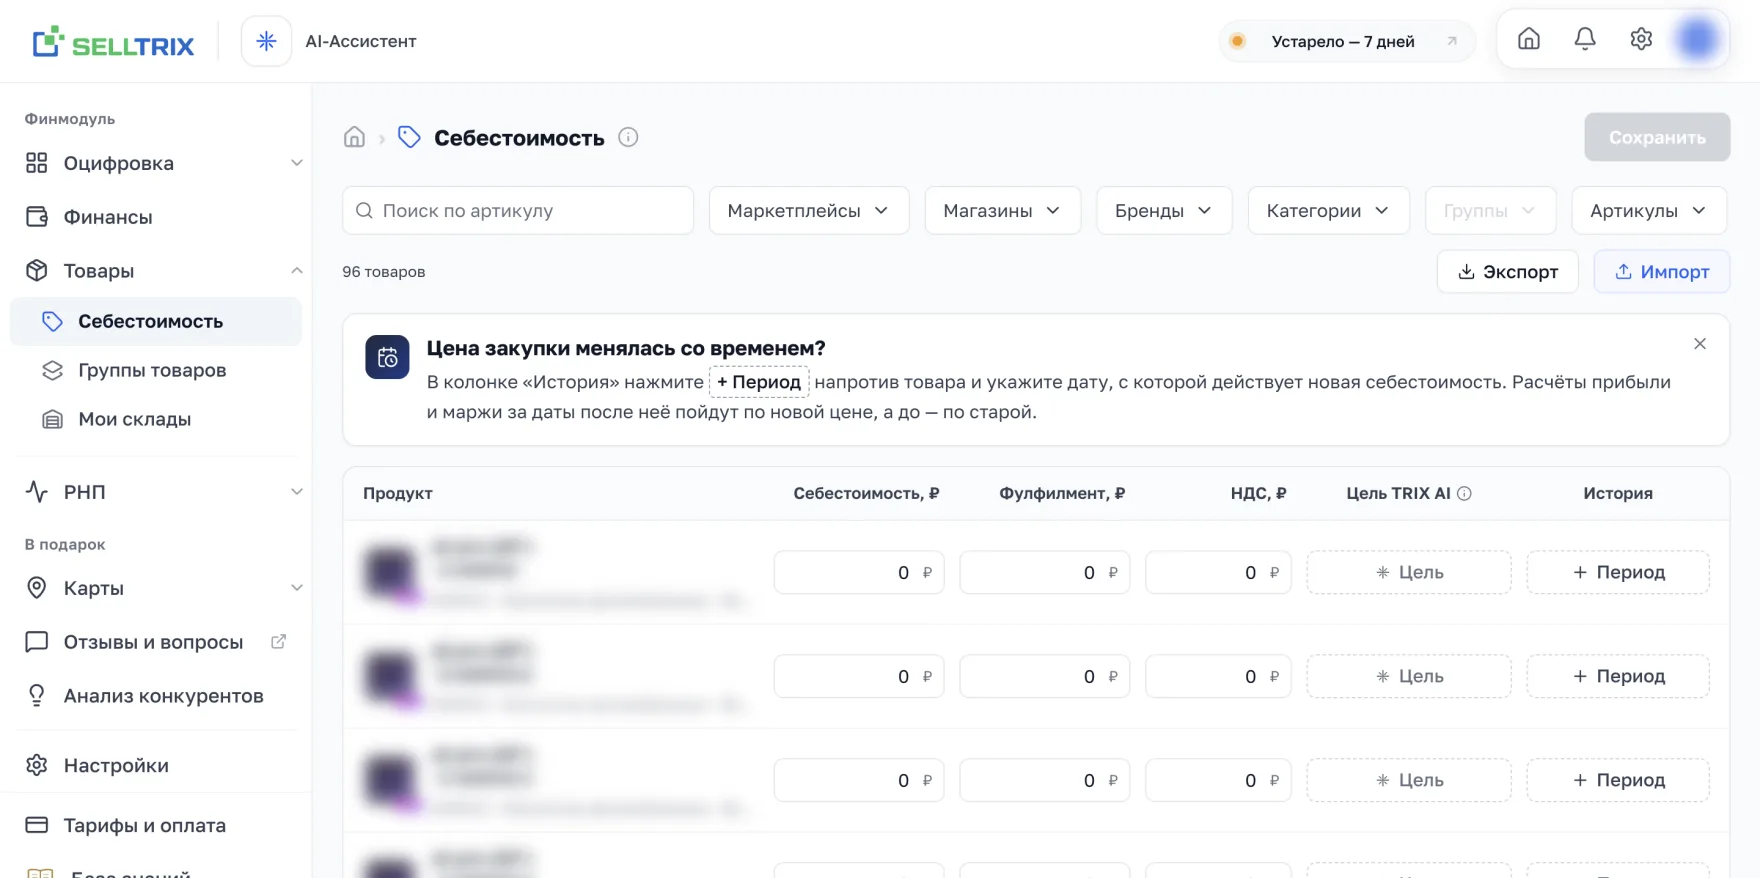Click the arrow icon in the Устарело badge
Image resolution: width=1760 pixels, height=878 pixels.
pos(1452,41)
